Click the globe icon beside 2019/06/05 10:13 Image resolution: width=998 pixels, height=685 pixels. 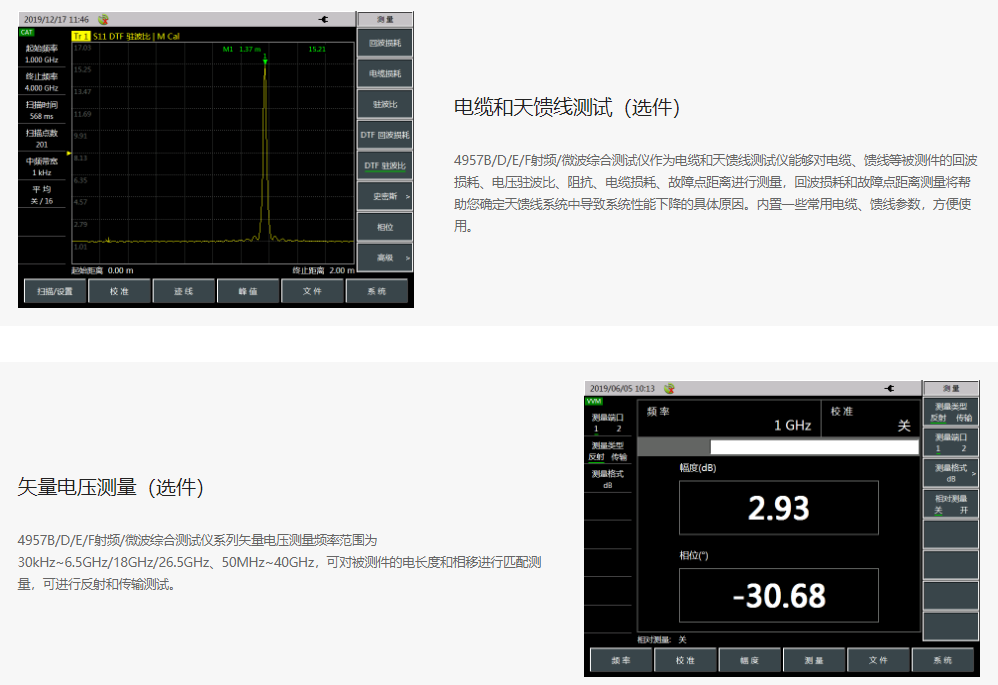click(x=669, y=388)
